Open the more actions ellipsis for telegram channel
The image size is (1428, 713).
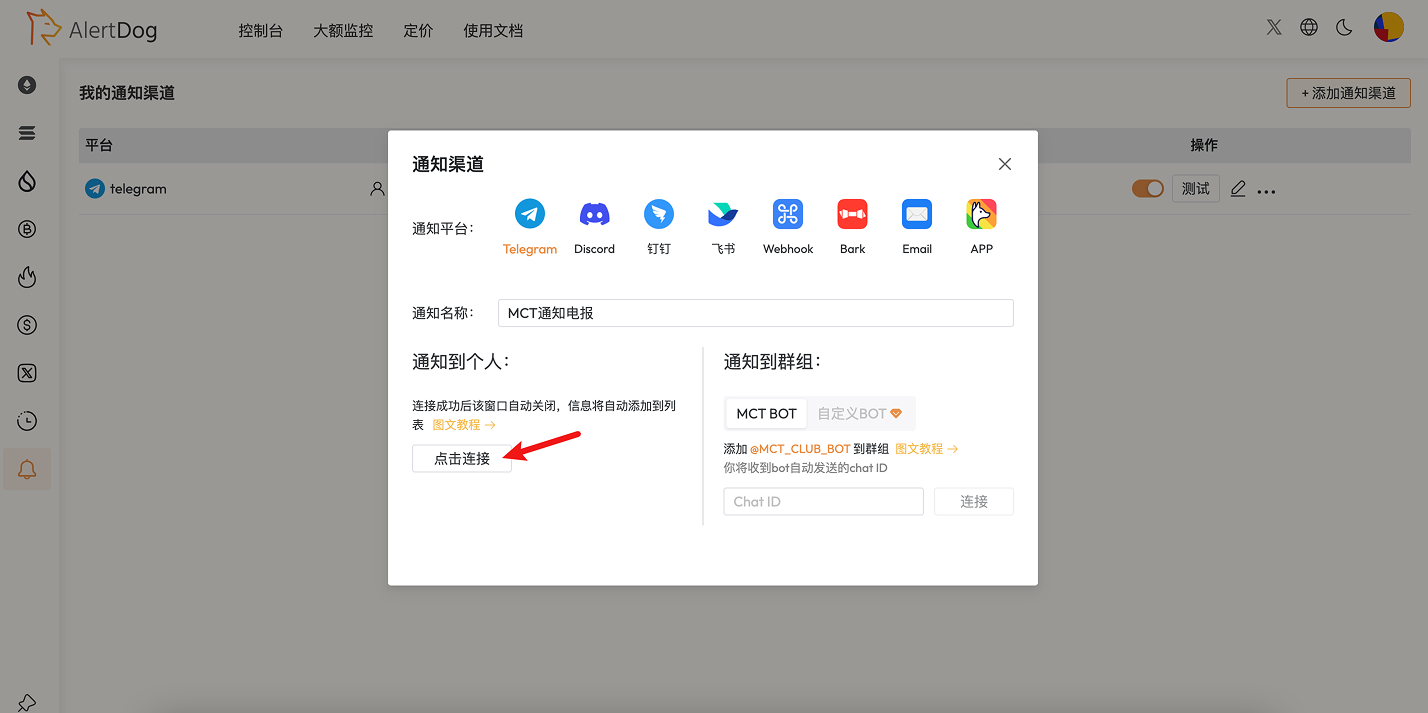point(1267,190)
